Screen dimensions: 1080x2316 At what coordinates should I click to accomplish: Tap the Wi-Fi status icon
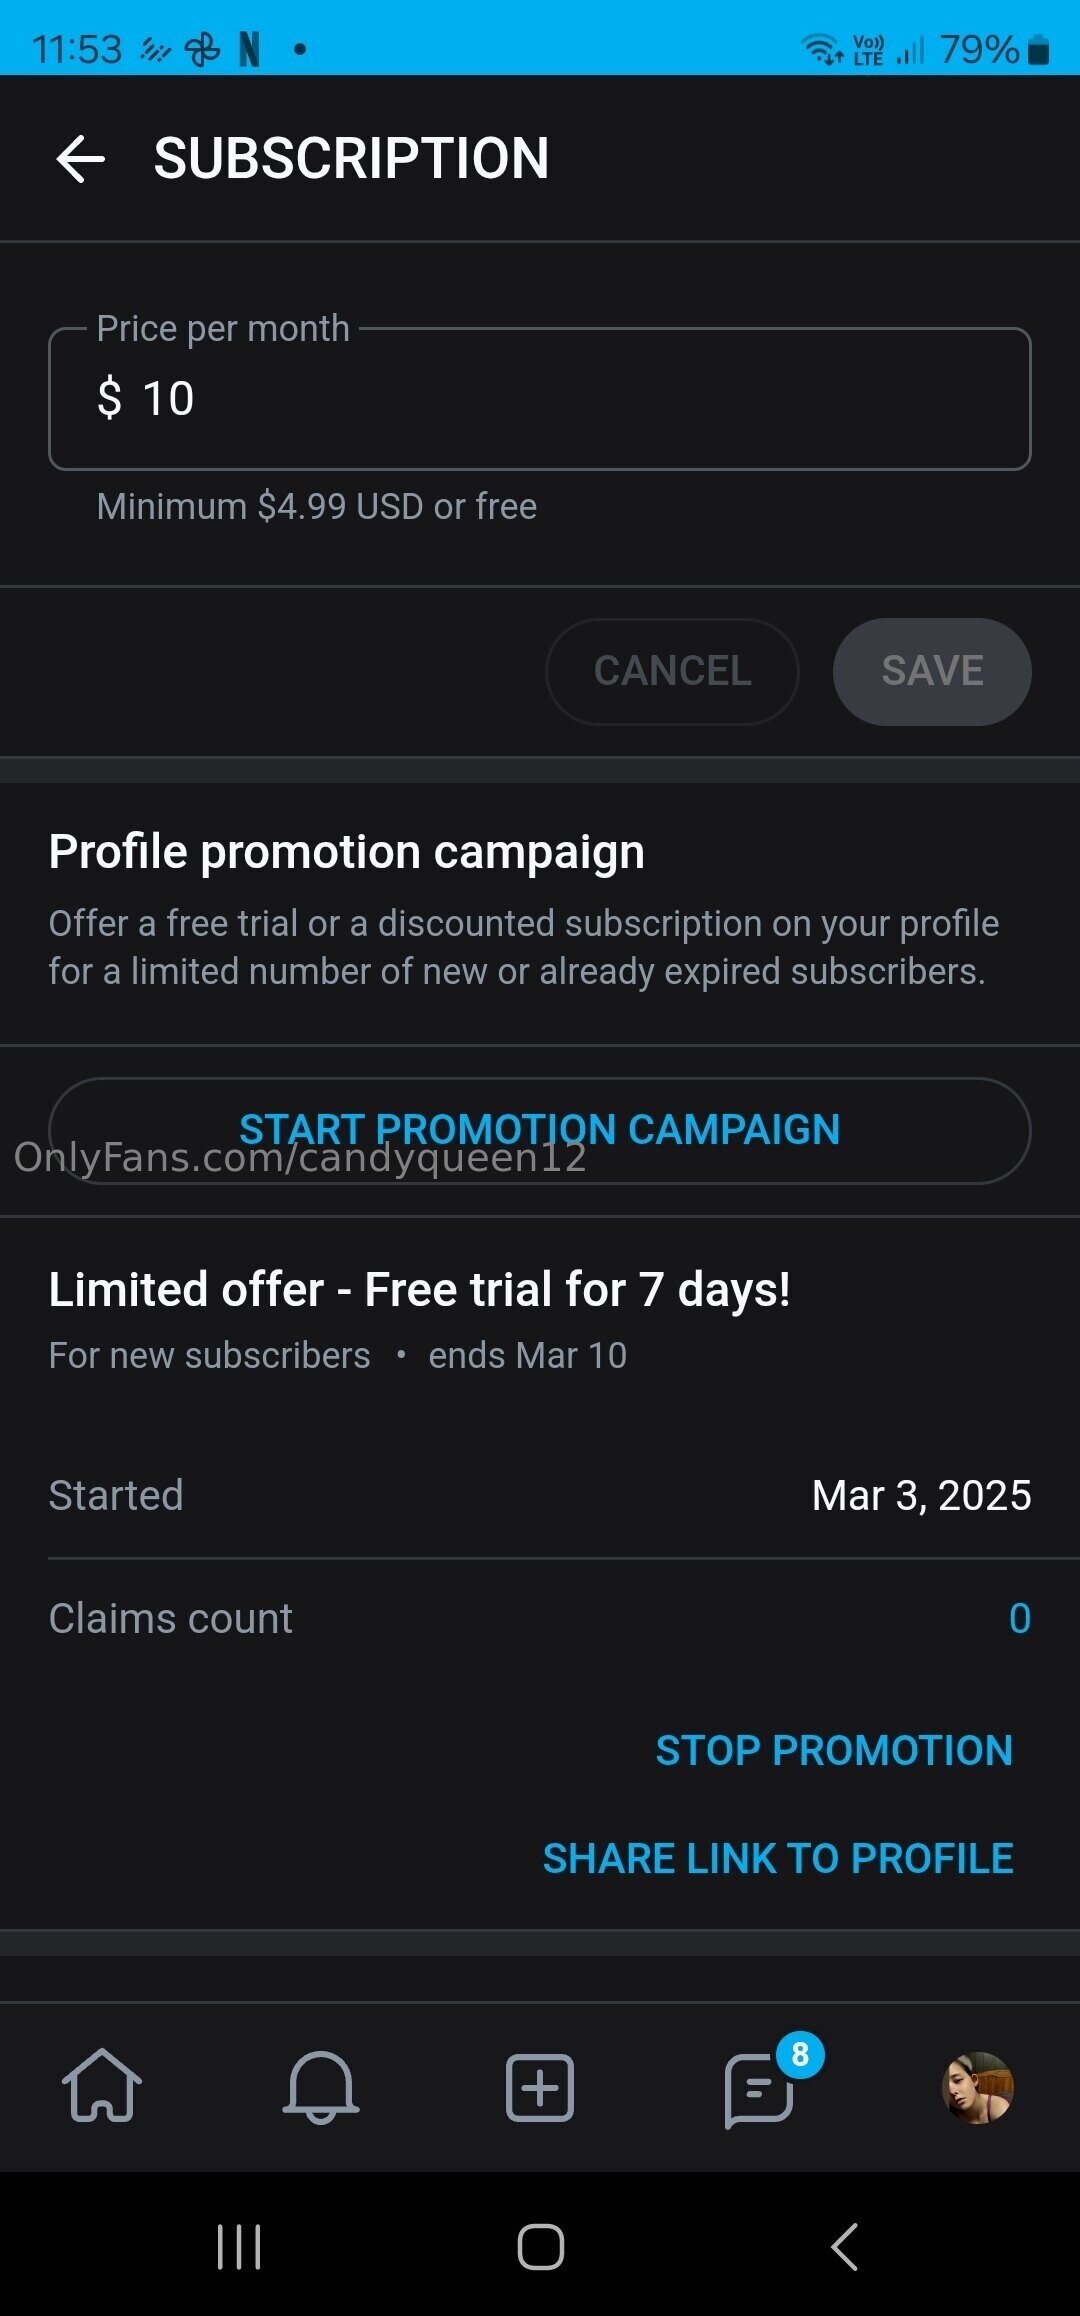coord(822,48)
